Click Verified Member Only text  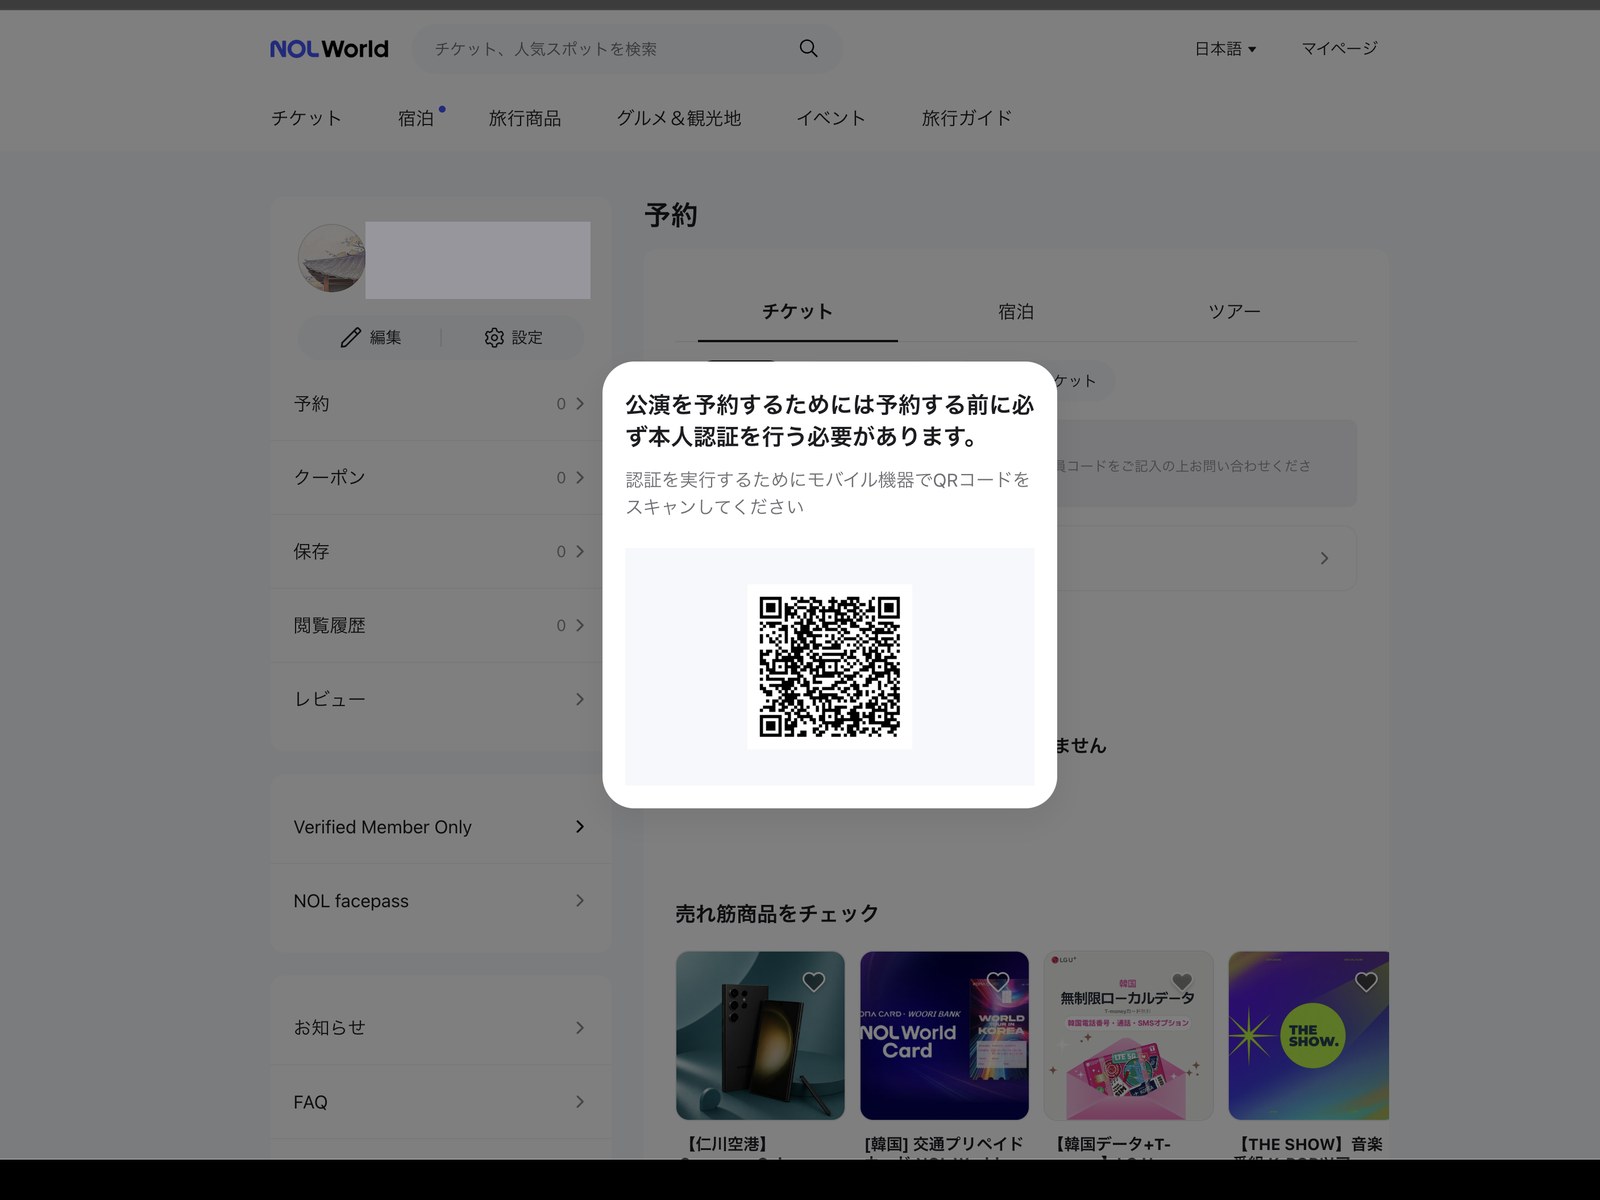(382, 827)
